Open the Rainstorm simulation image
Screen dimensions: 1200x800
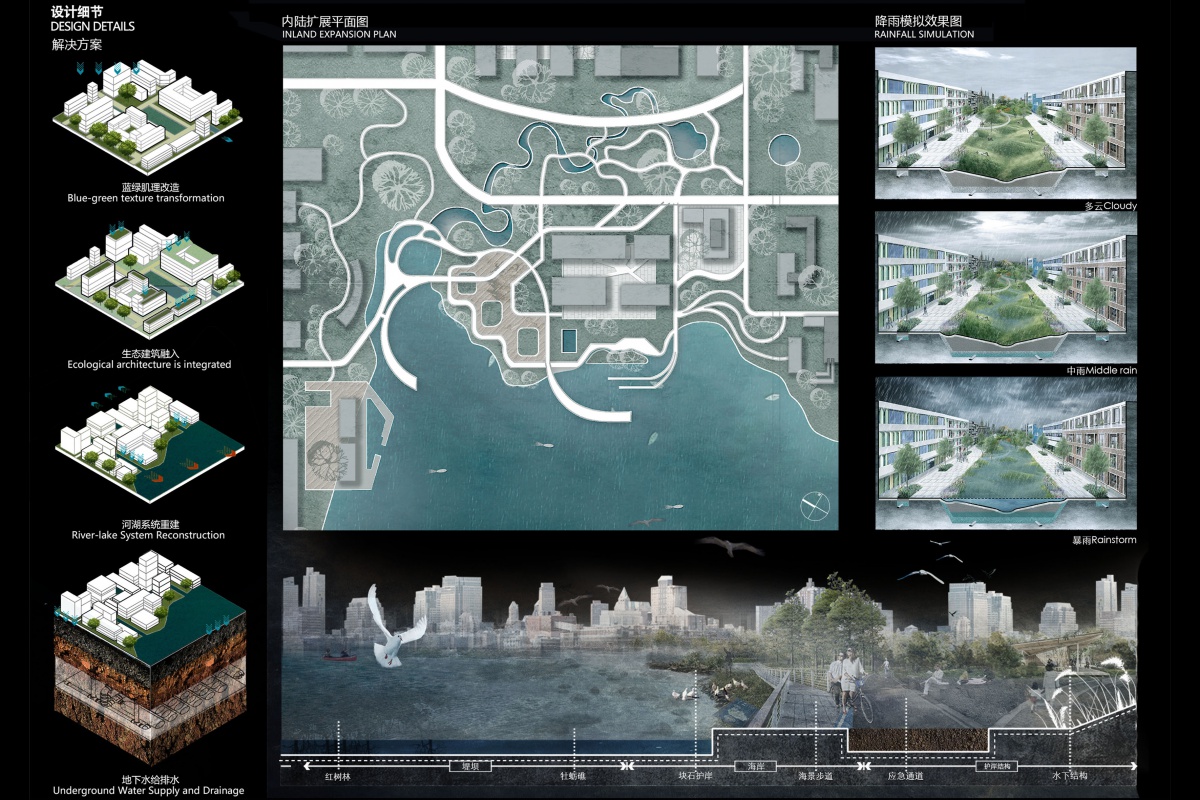click(x=1005, y=453)
